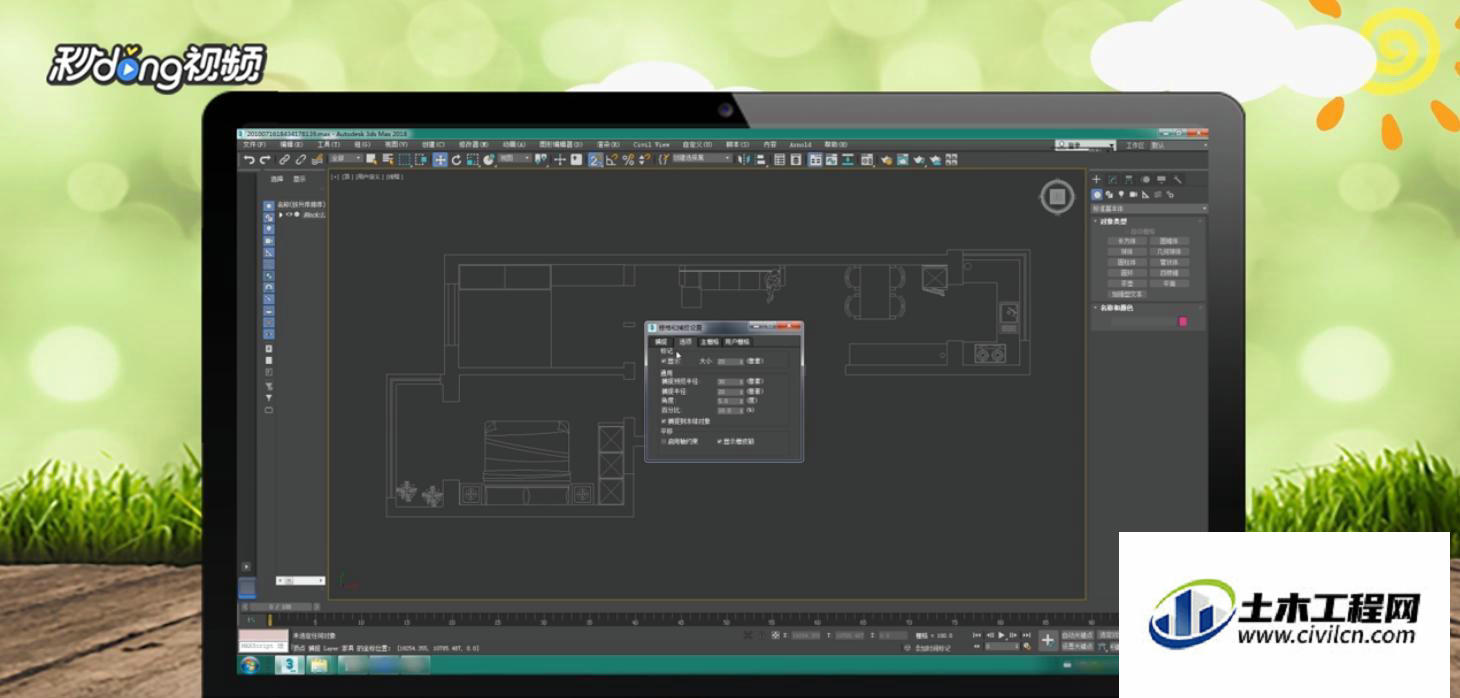Choose the Rectangular Selection Region tool

click(x=405, y=159)
